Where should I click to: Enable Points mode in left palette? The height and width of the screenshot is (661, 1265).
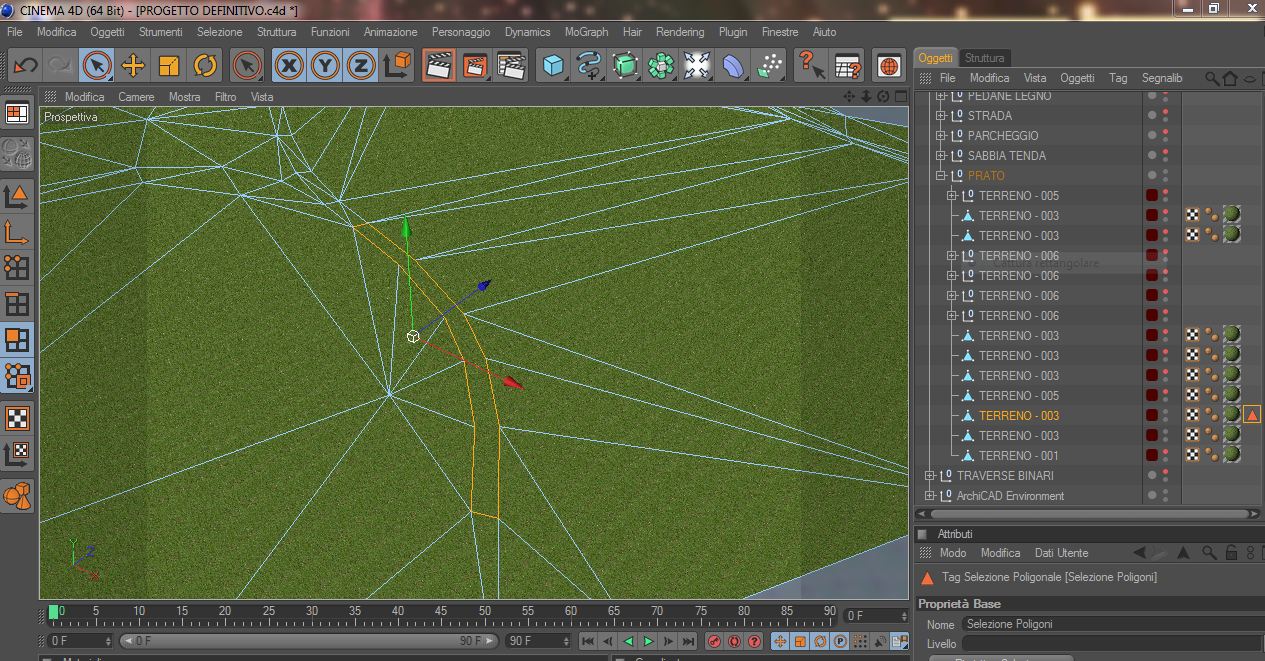17,268
